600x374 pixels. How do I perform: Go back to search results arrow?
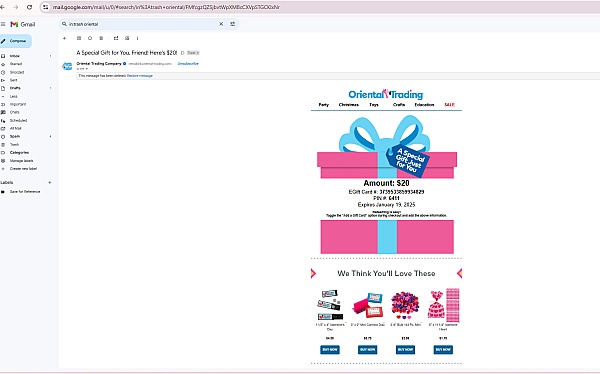click(65, 38)
